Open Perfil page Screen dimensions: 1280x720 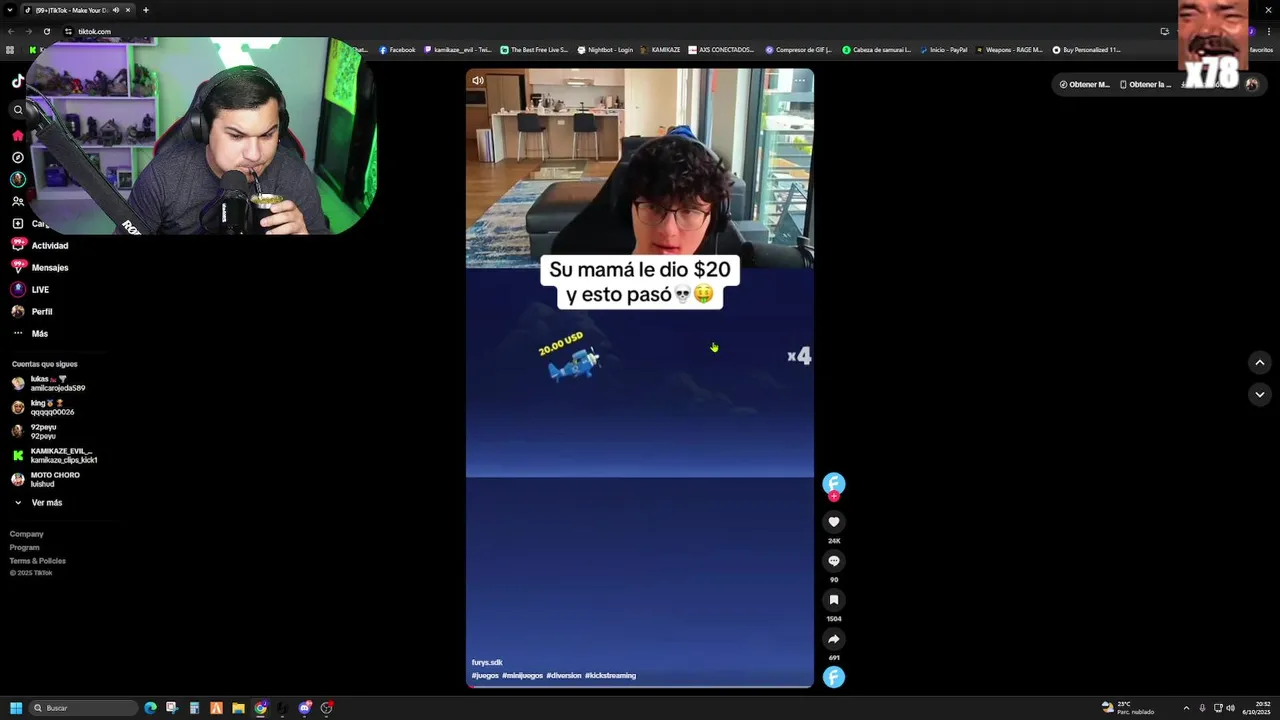point(32,311)
